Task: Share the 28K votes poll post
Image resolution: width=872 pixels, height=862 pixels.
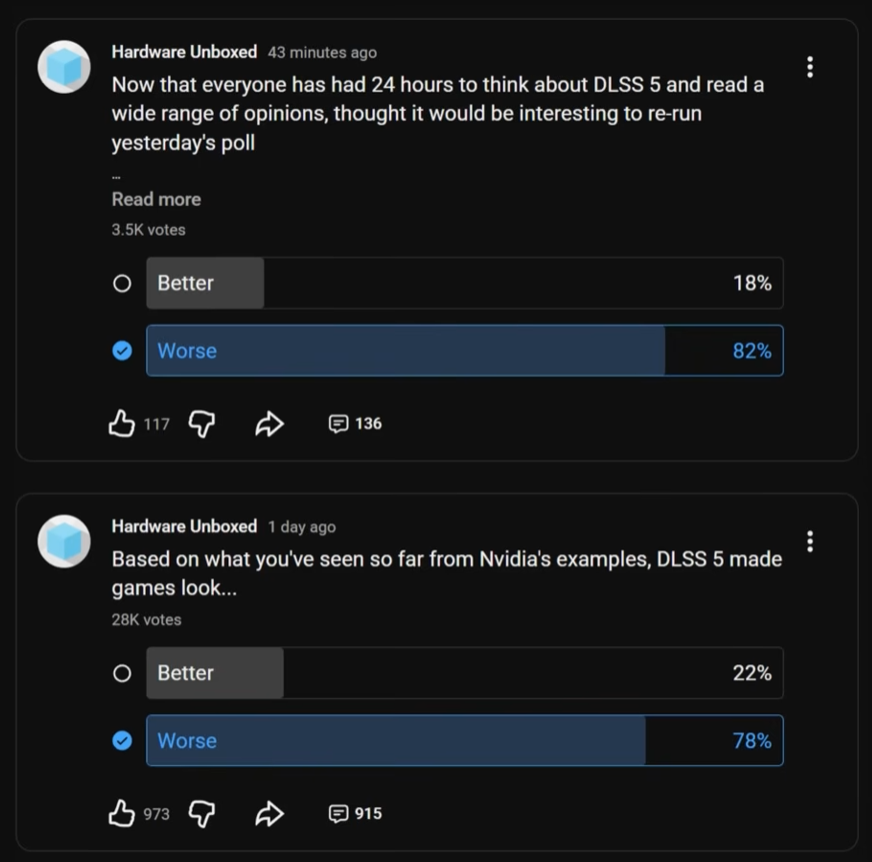Action: tap(269, 814)
